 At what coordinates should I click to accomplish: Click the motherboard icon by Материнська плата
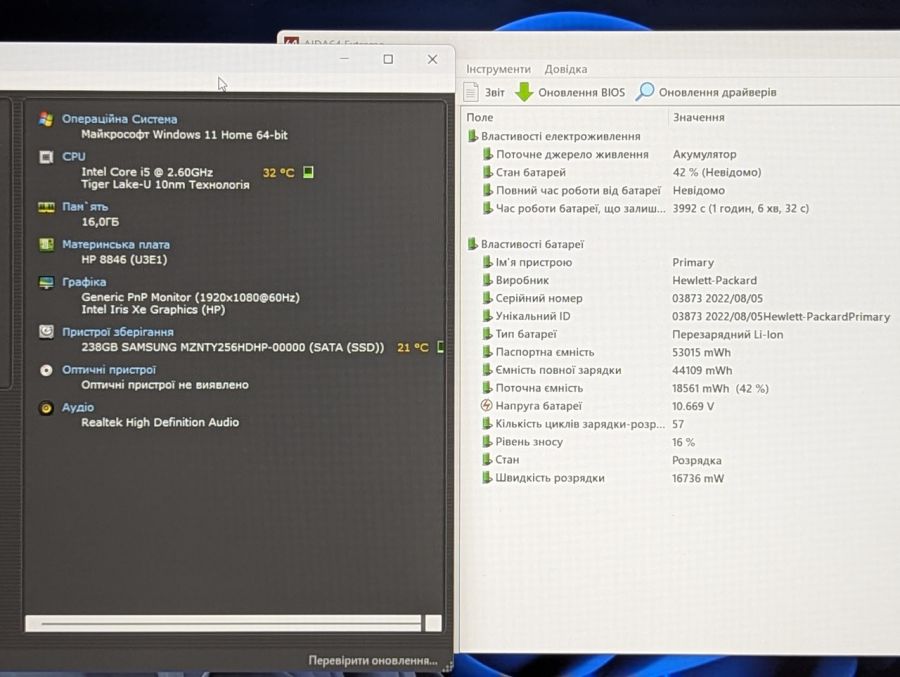46,245
